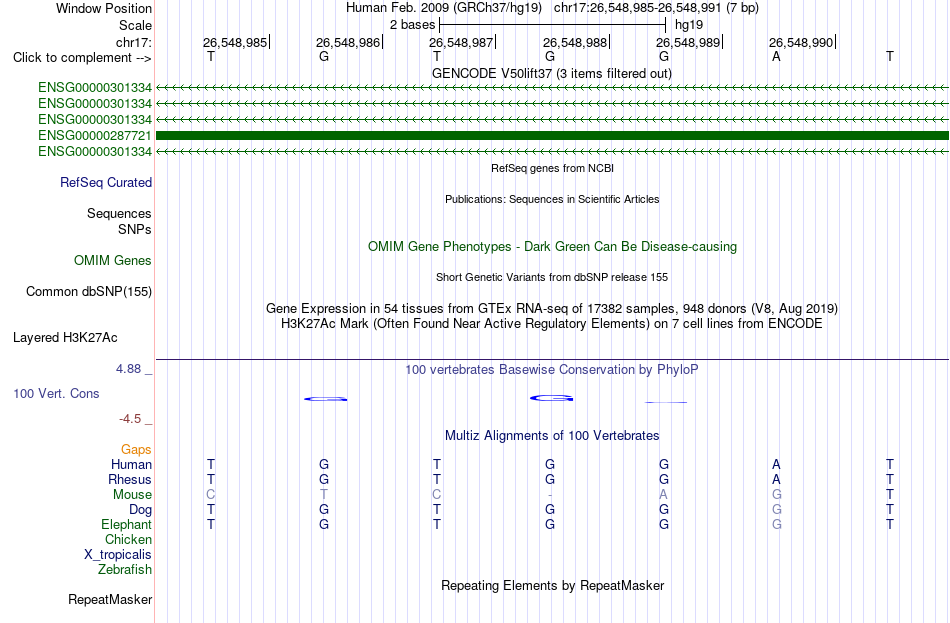Image resolution: width=950 pixels, height=623 pixels.
Task: Click the Sequences track label
Action: [119, 213]
